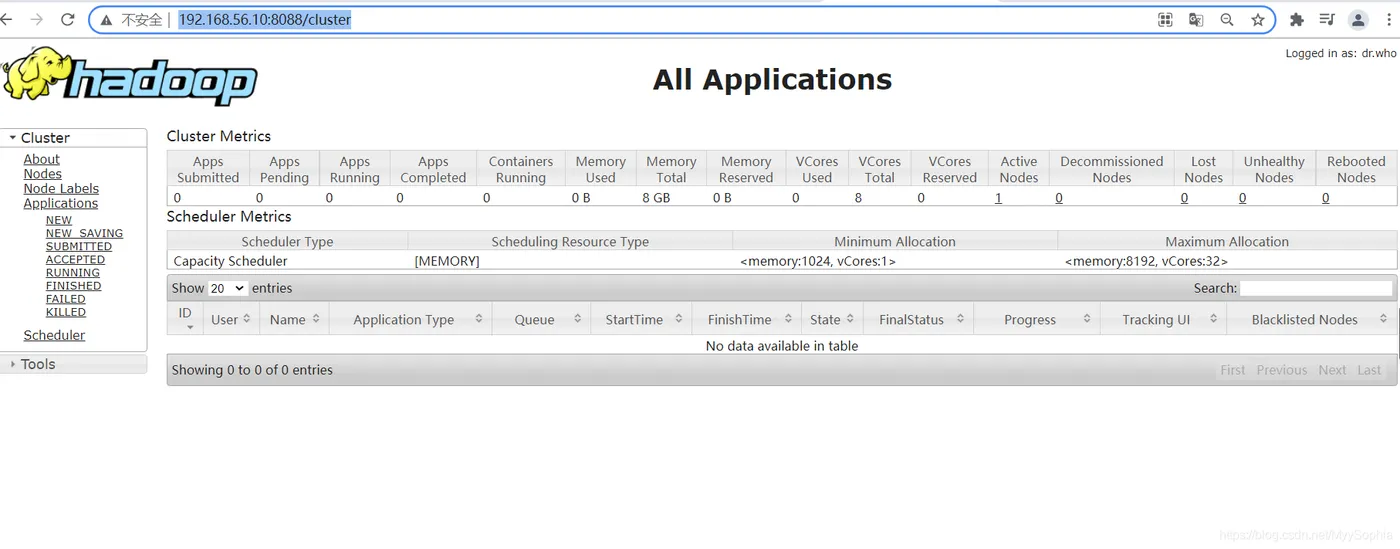Image resolution: width=1400 pixels, height=549 pixels.
Task: Filter applications by ACCEPTED state
Action: tap(75, 259)
